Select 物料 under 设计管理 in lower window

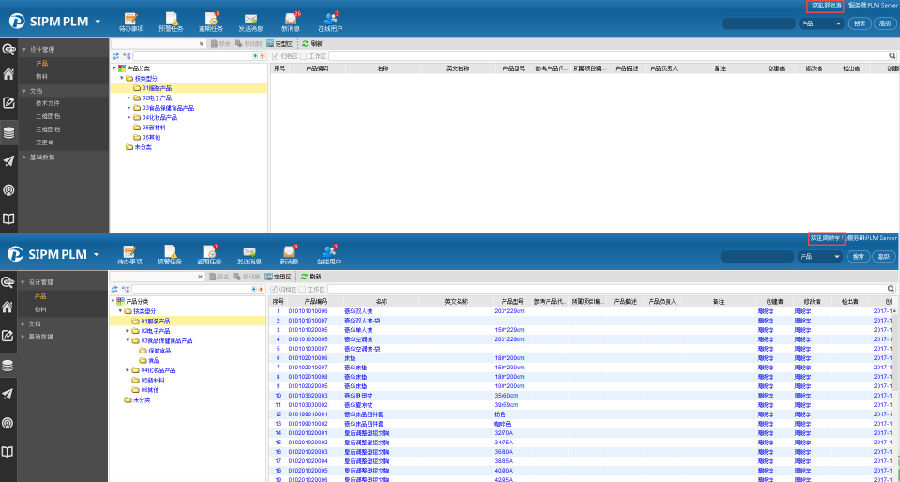41,310
